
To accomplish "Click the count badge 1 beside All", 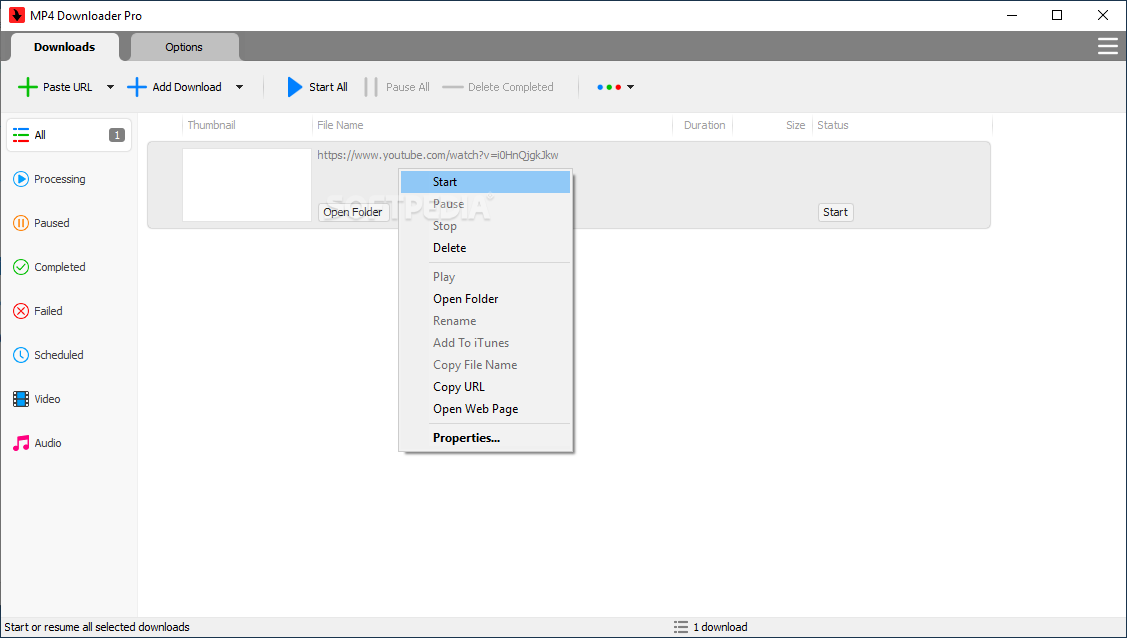I will pyautogui.click(x=116, y=135).
